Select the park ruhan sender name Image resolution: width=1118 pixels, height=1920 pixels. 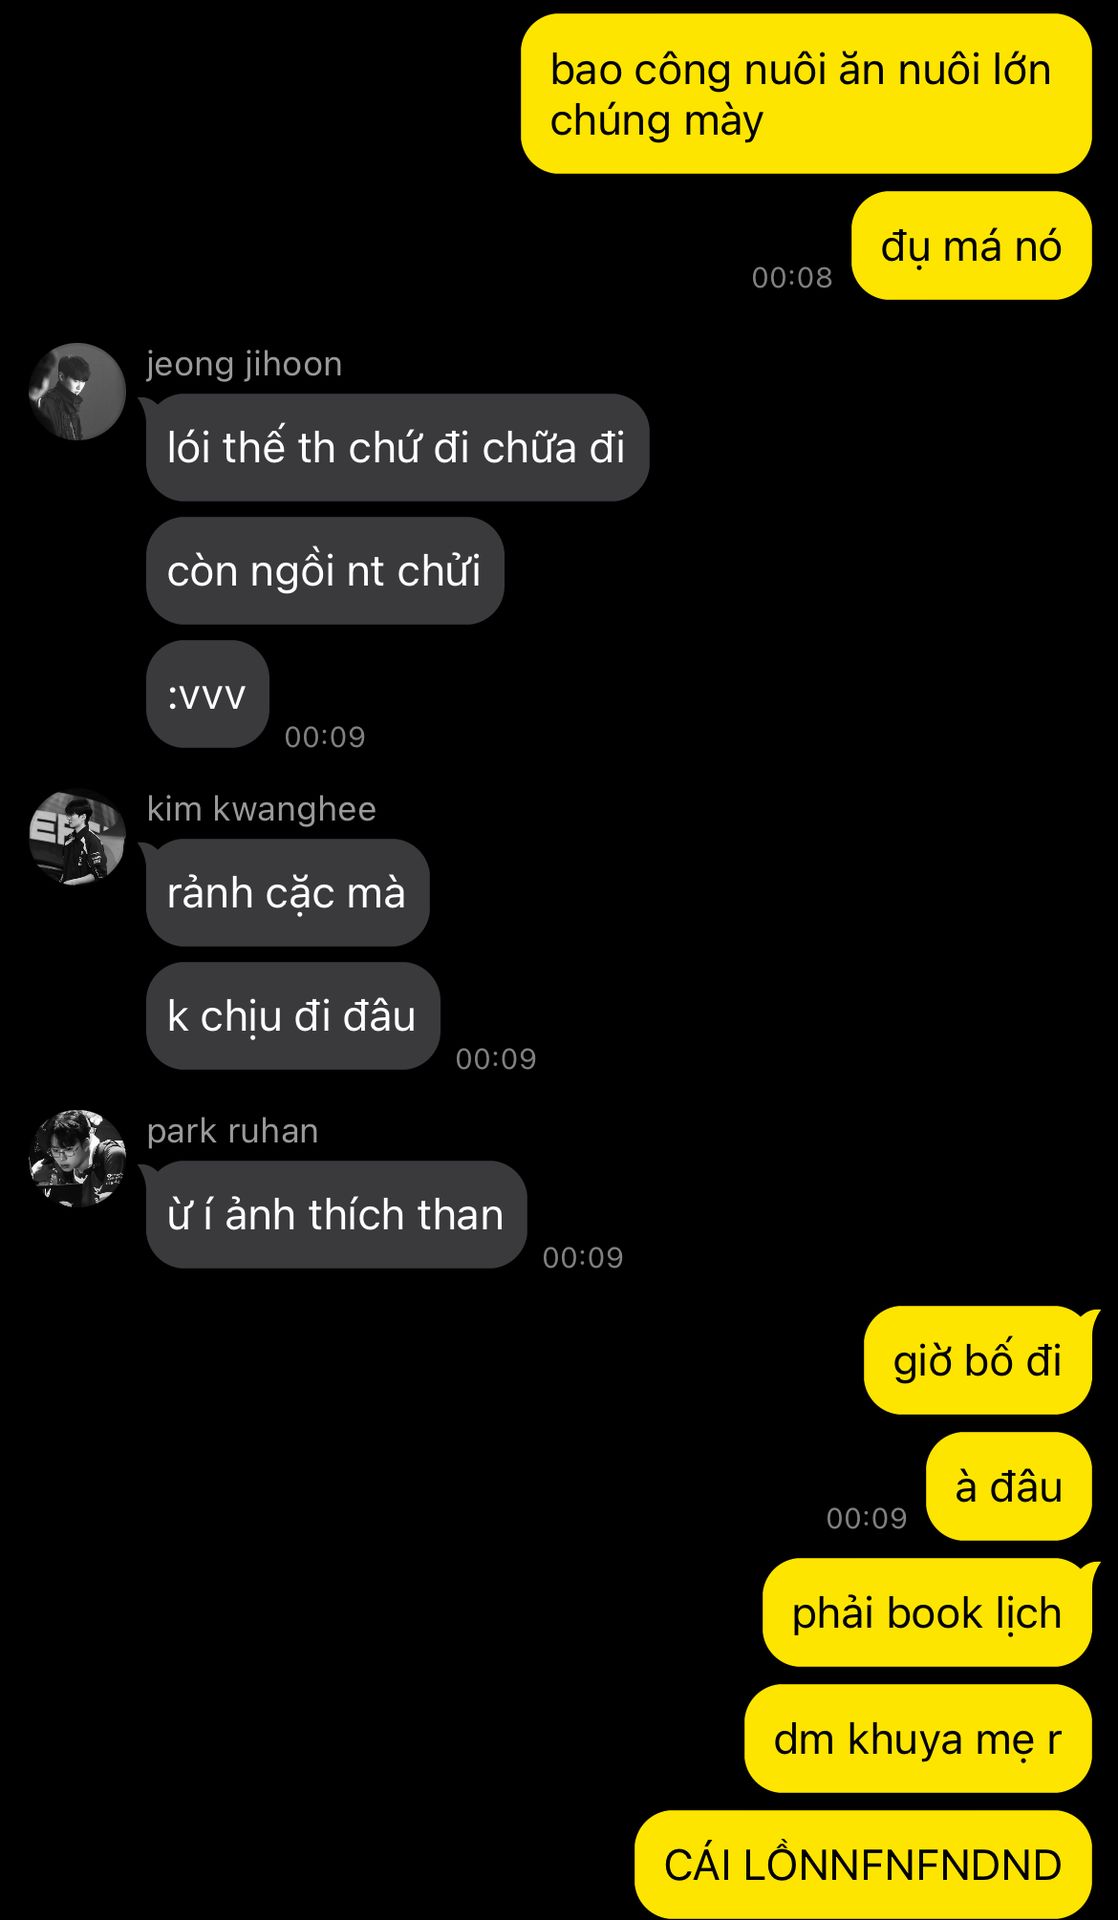232,1131
